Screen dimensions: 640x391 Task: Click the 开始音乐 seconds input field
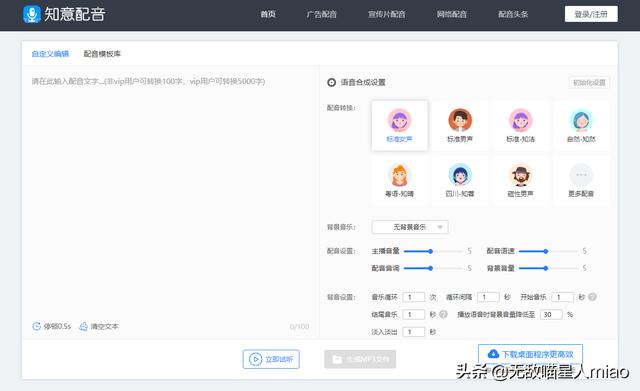tap(562, 297)
